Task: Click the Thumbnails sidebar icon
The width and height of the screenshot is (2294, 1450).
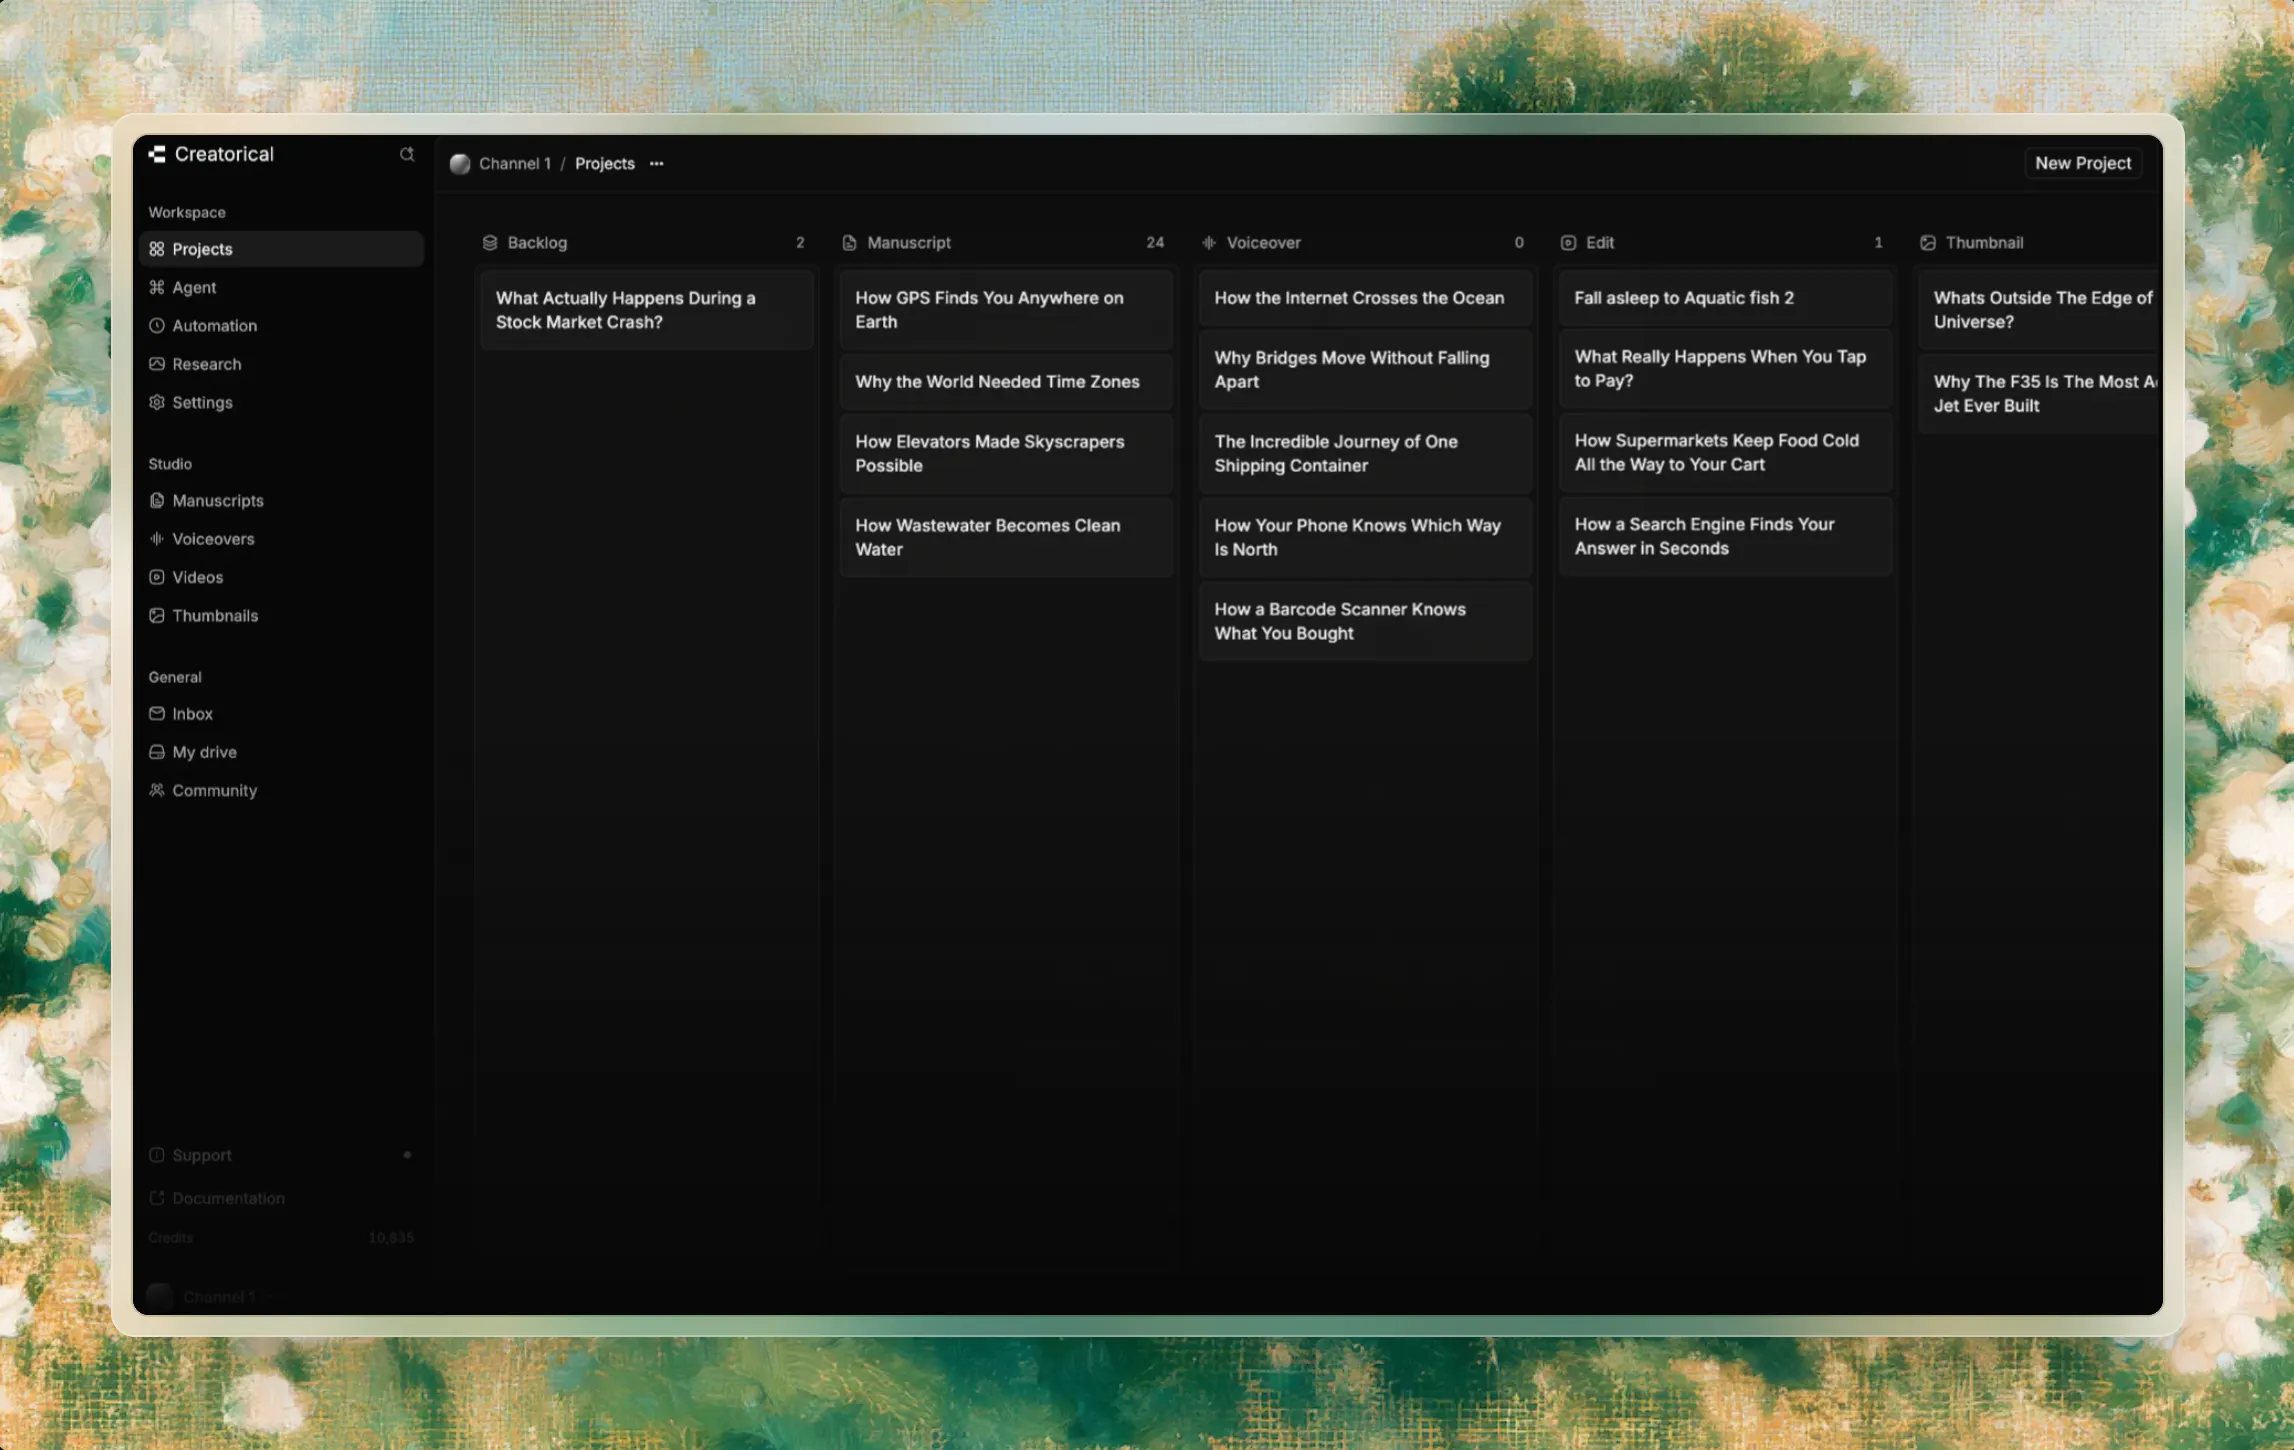Action: pyautogui.click(x=157, y=615)
